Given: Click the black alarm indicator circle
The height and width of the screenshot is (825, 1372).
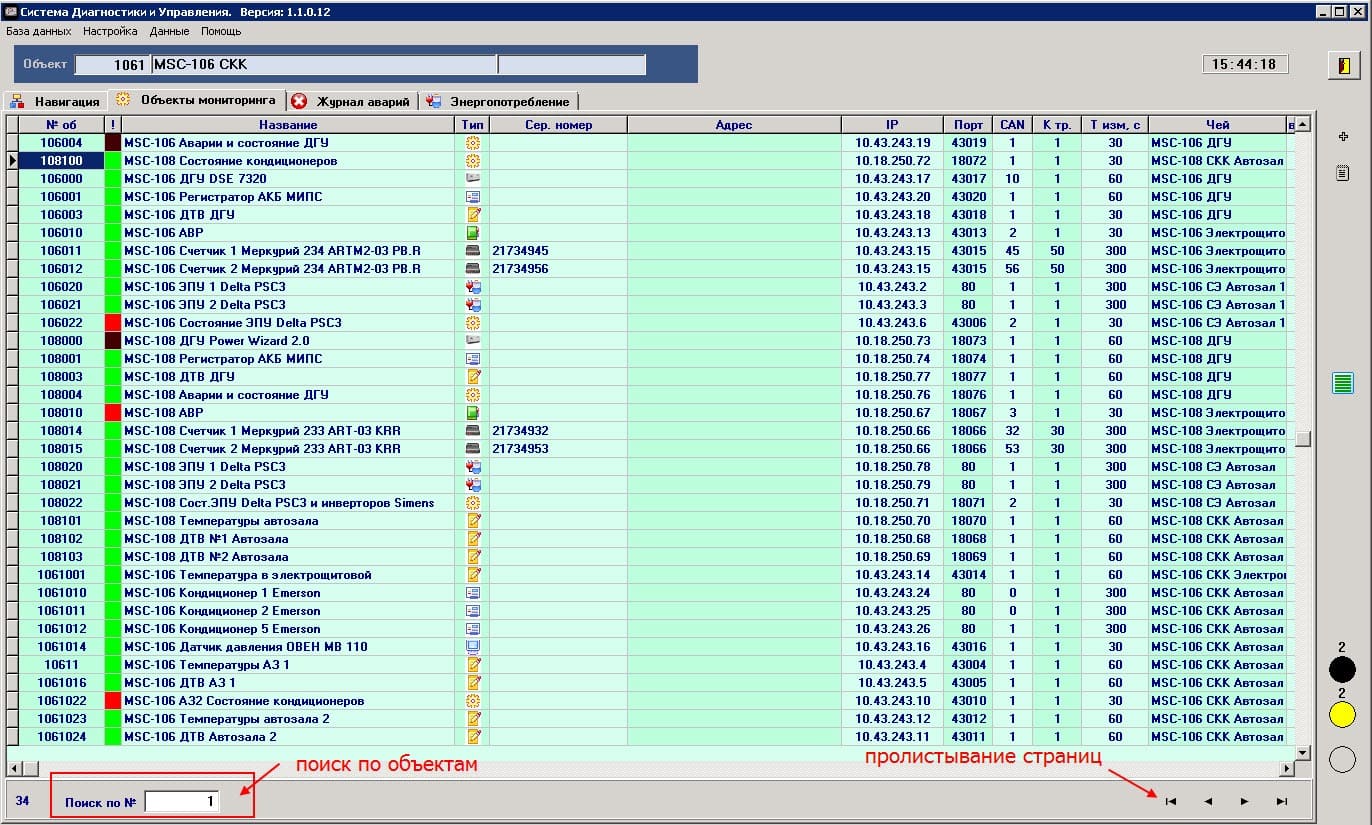Looking at the screenshot, I should click(x=1342, y=669).
